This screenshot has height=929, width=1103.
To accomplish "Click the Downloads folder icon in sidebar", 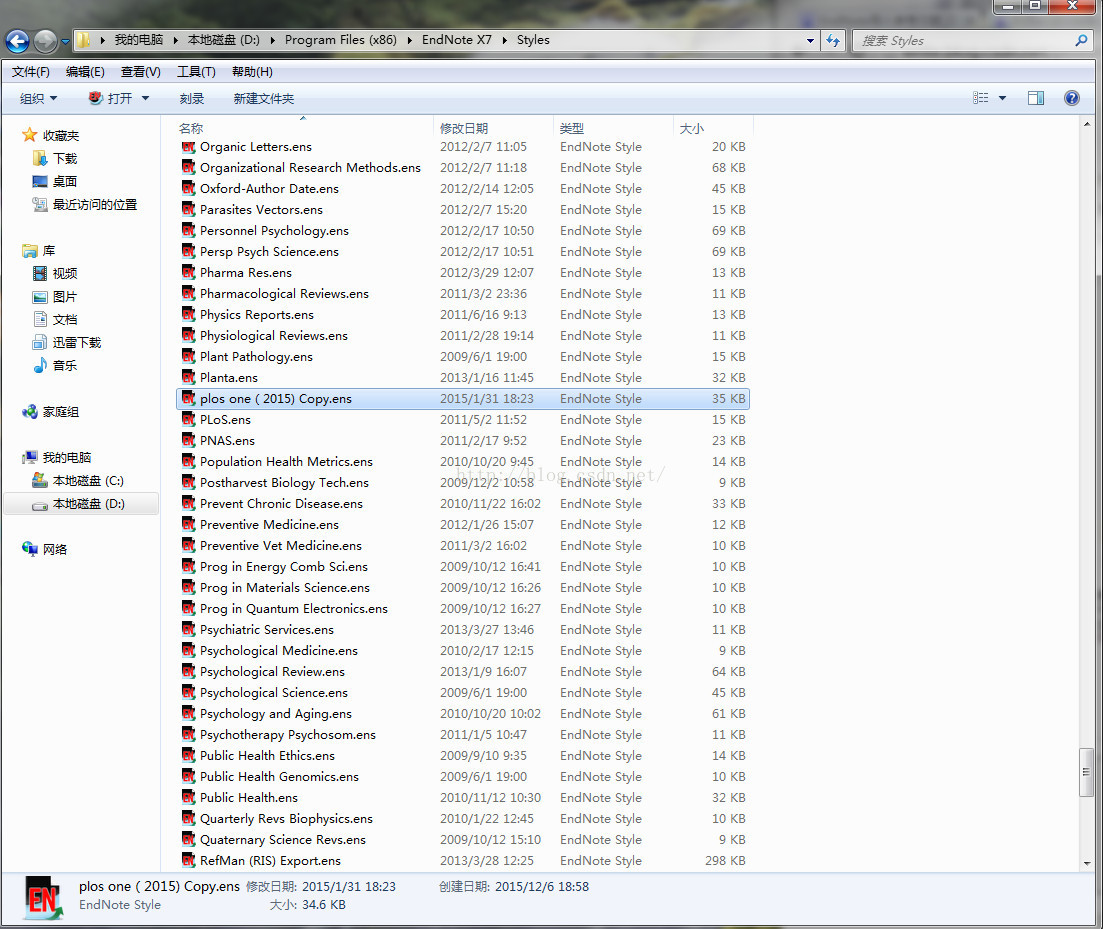I will [x=40, y=158].
